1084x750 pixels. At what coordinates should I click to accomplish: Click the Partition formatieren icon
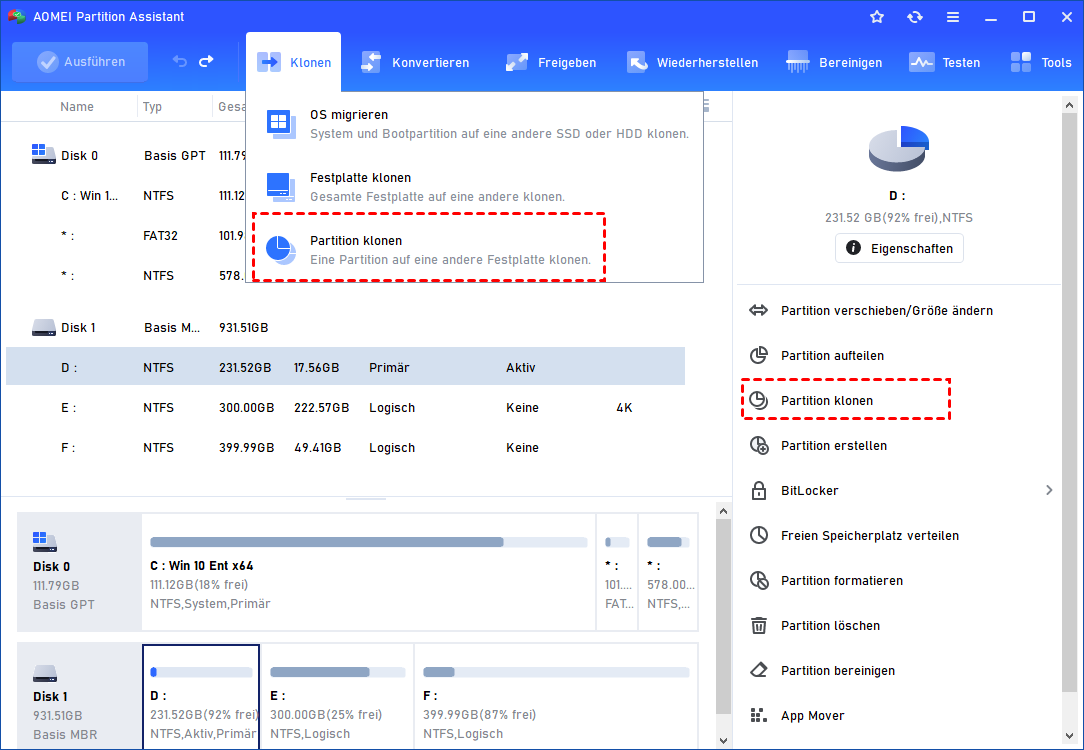(759, 580)
